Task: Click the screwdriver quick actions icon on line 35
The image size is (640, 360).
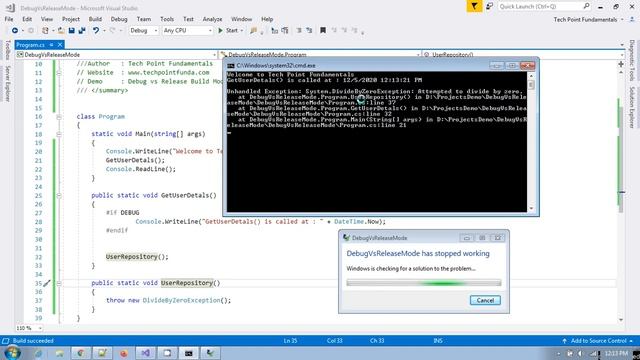Action: click(x=47, y=283)
